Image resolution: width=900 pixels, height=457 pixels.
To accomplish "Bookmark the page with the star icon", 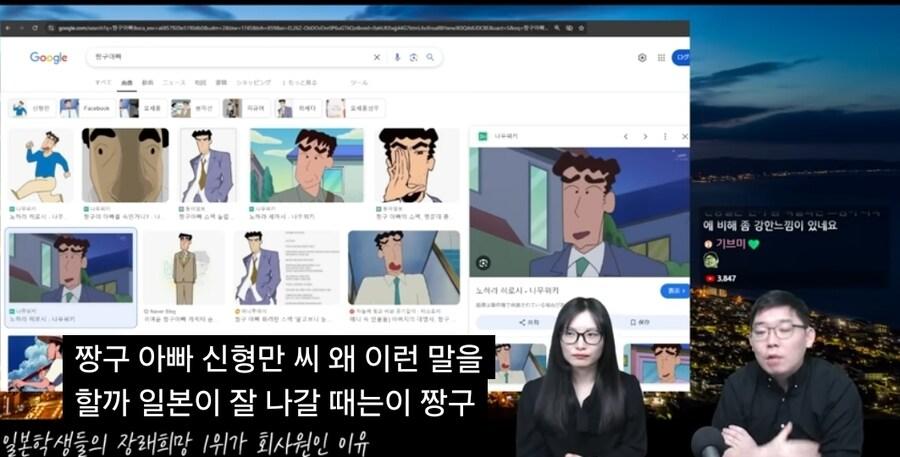I will coord(581,28).
